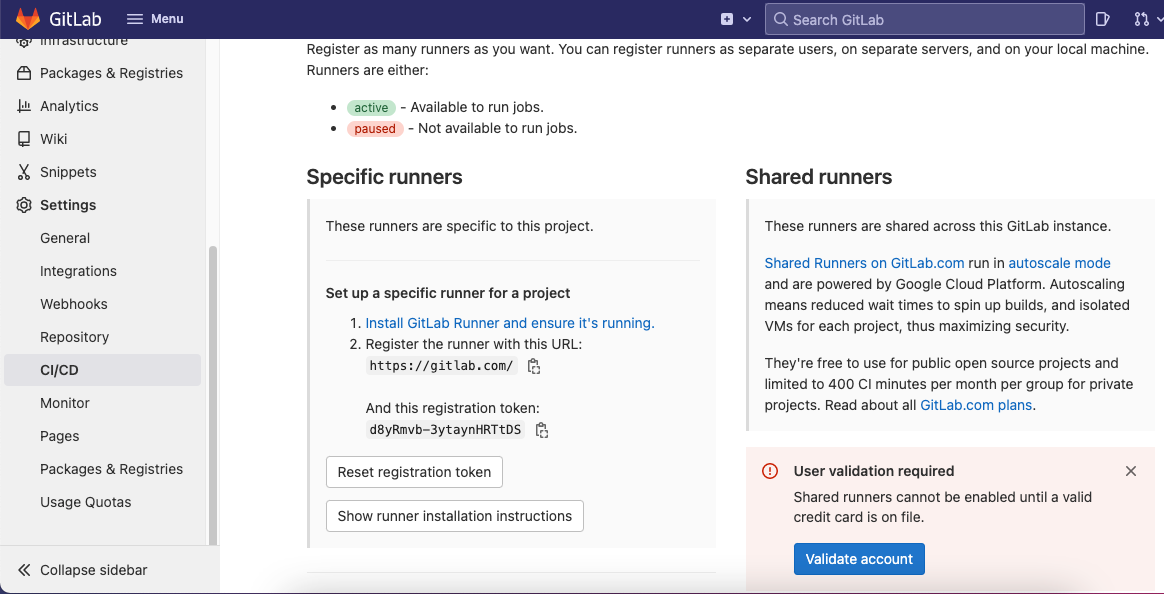1164x594 pixels.
Task: Click the Packages & Registries box icon
Action: [x=24, y=73]
